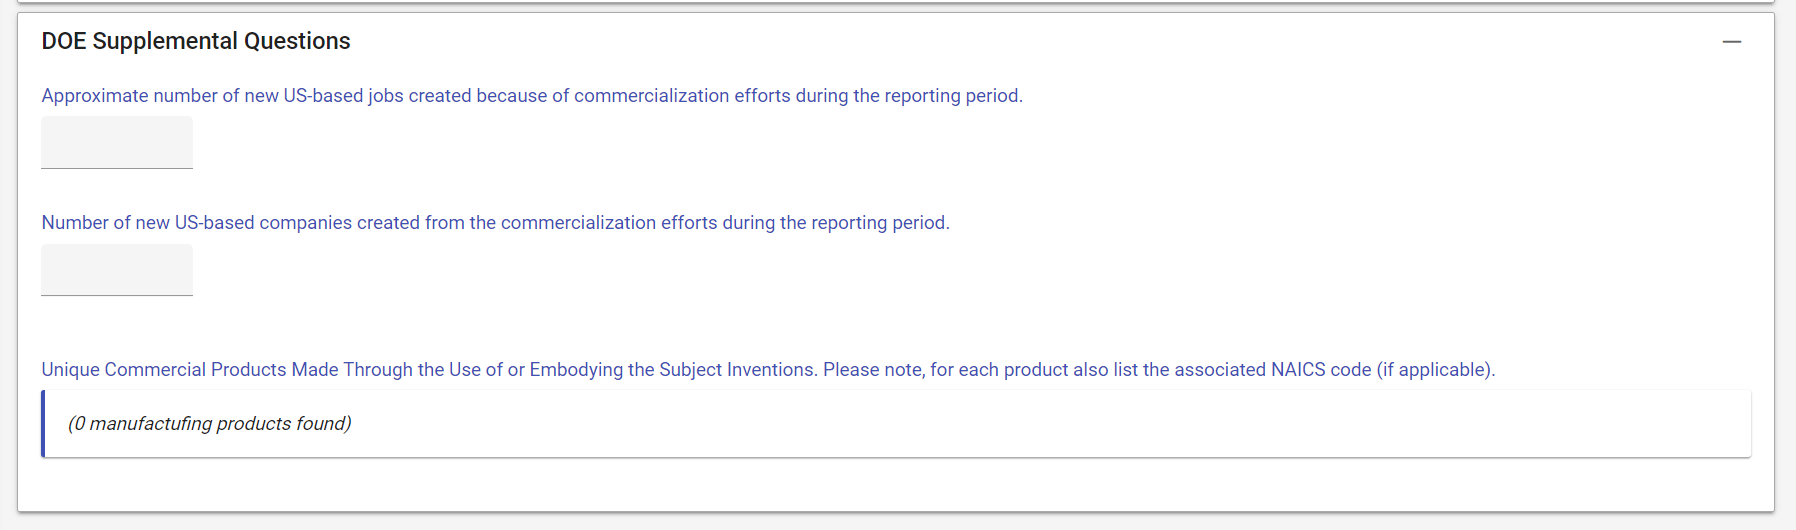Click the new US-based companies question label

[495, 223]
